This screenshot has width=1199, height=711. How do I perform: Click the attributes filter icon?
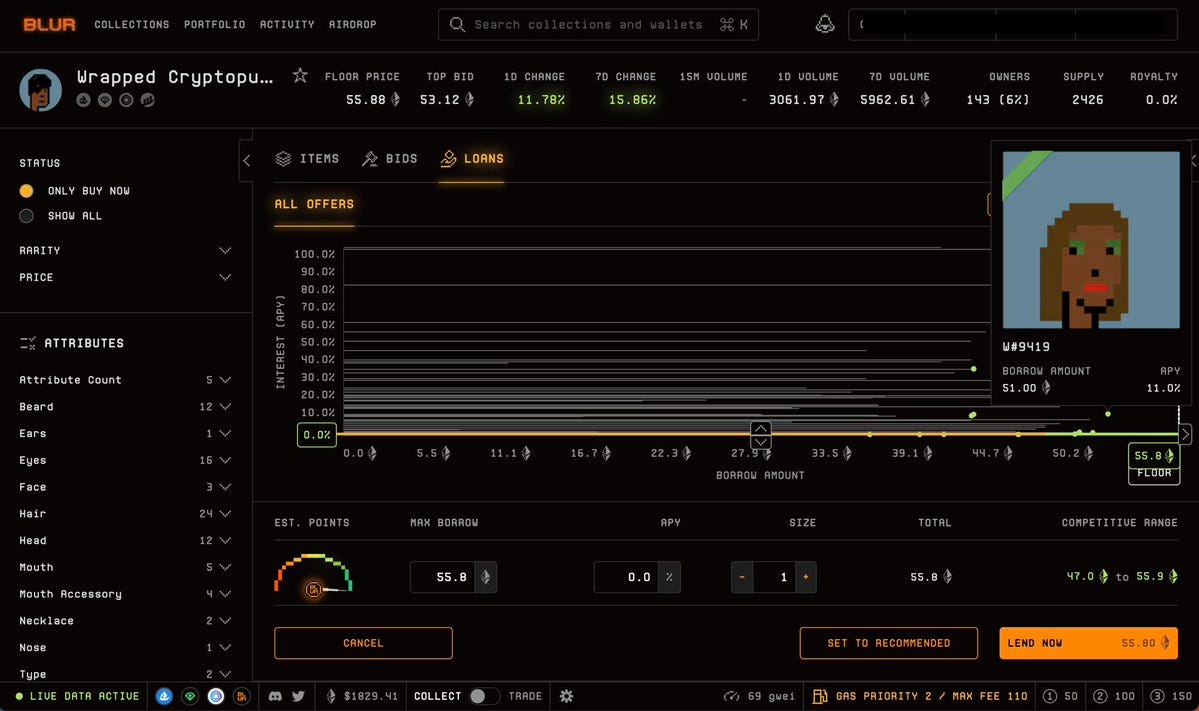[28, 343]
